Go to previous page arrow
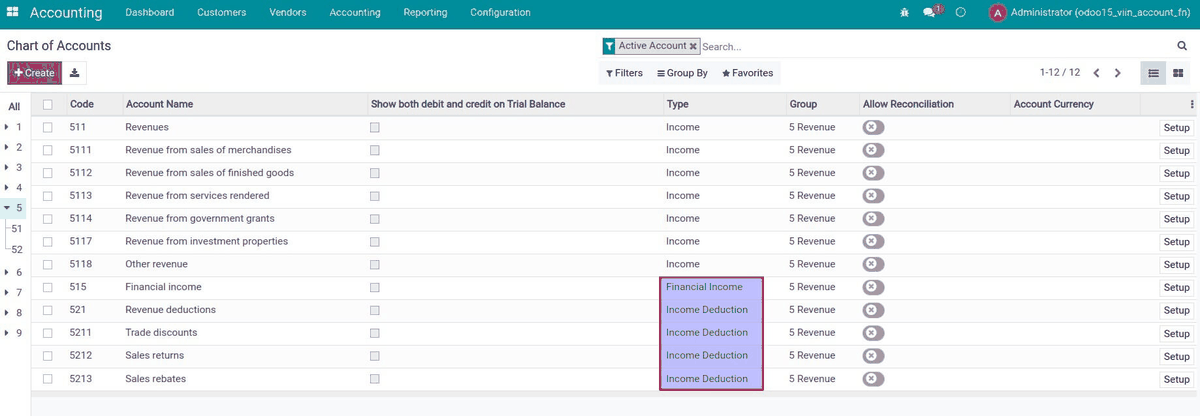 pyautogui.click(x=1096, y=73)
